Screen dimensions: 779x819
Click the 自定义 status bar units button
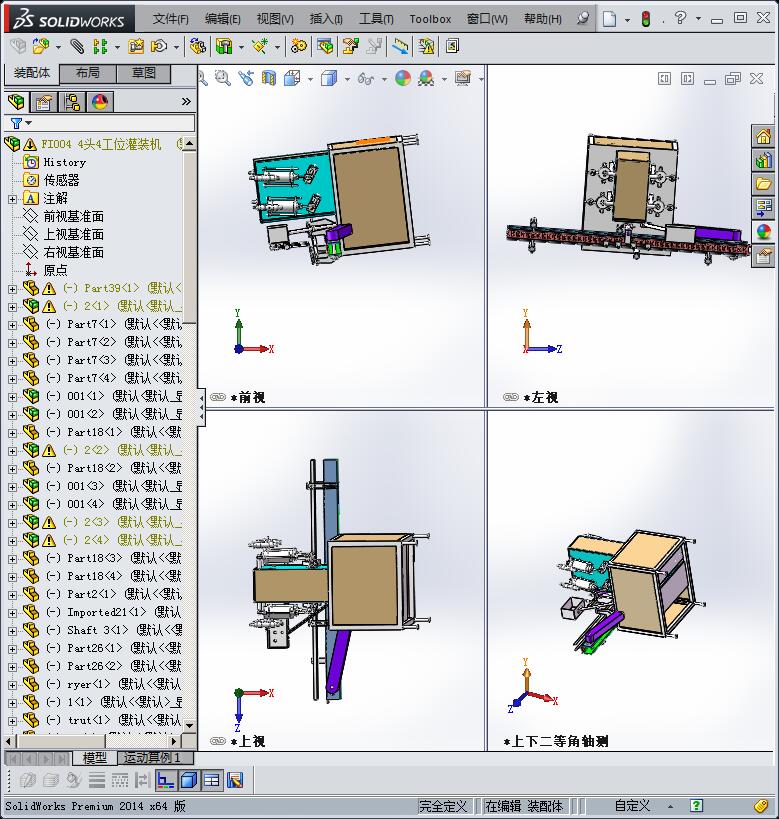click(632, 806)
